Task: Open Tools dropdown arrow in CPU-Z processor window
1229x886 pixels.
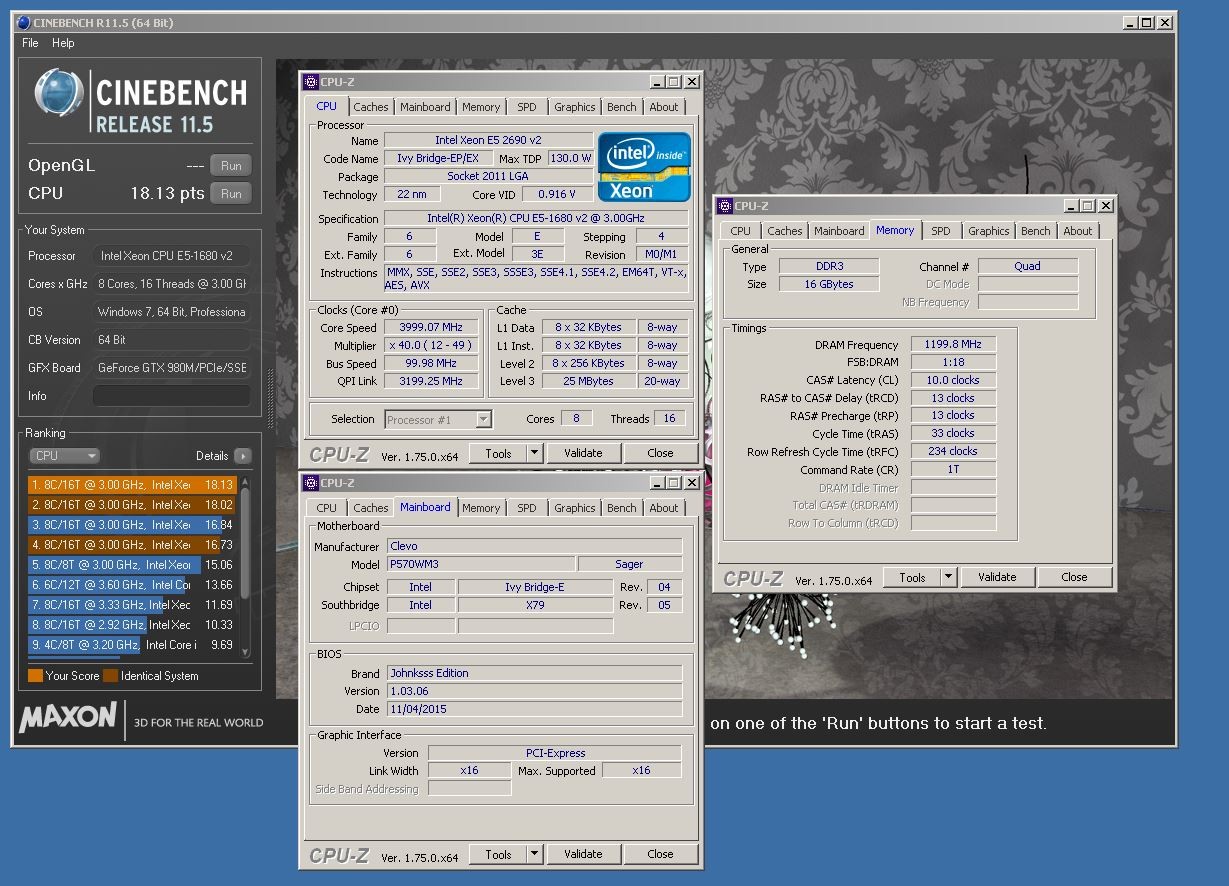Action: click(x=535, y=453)
